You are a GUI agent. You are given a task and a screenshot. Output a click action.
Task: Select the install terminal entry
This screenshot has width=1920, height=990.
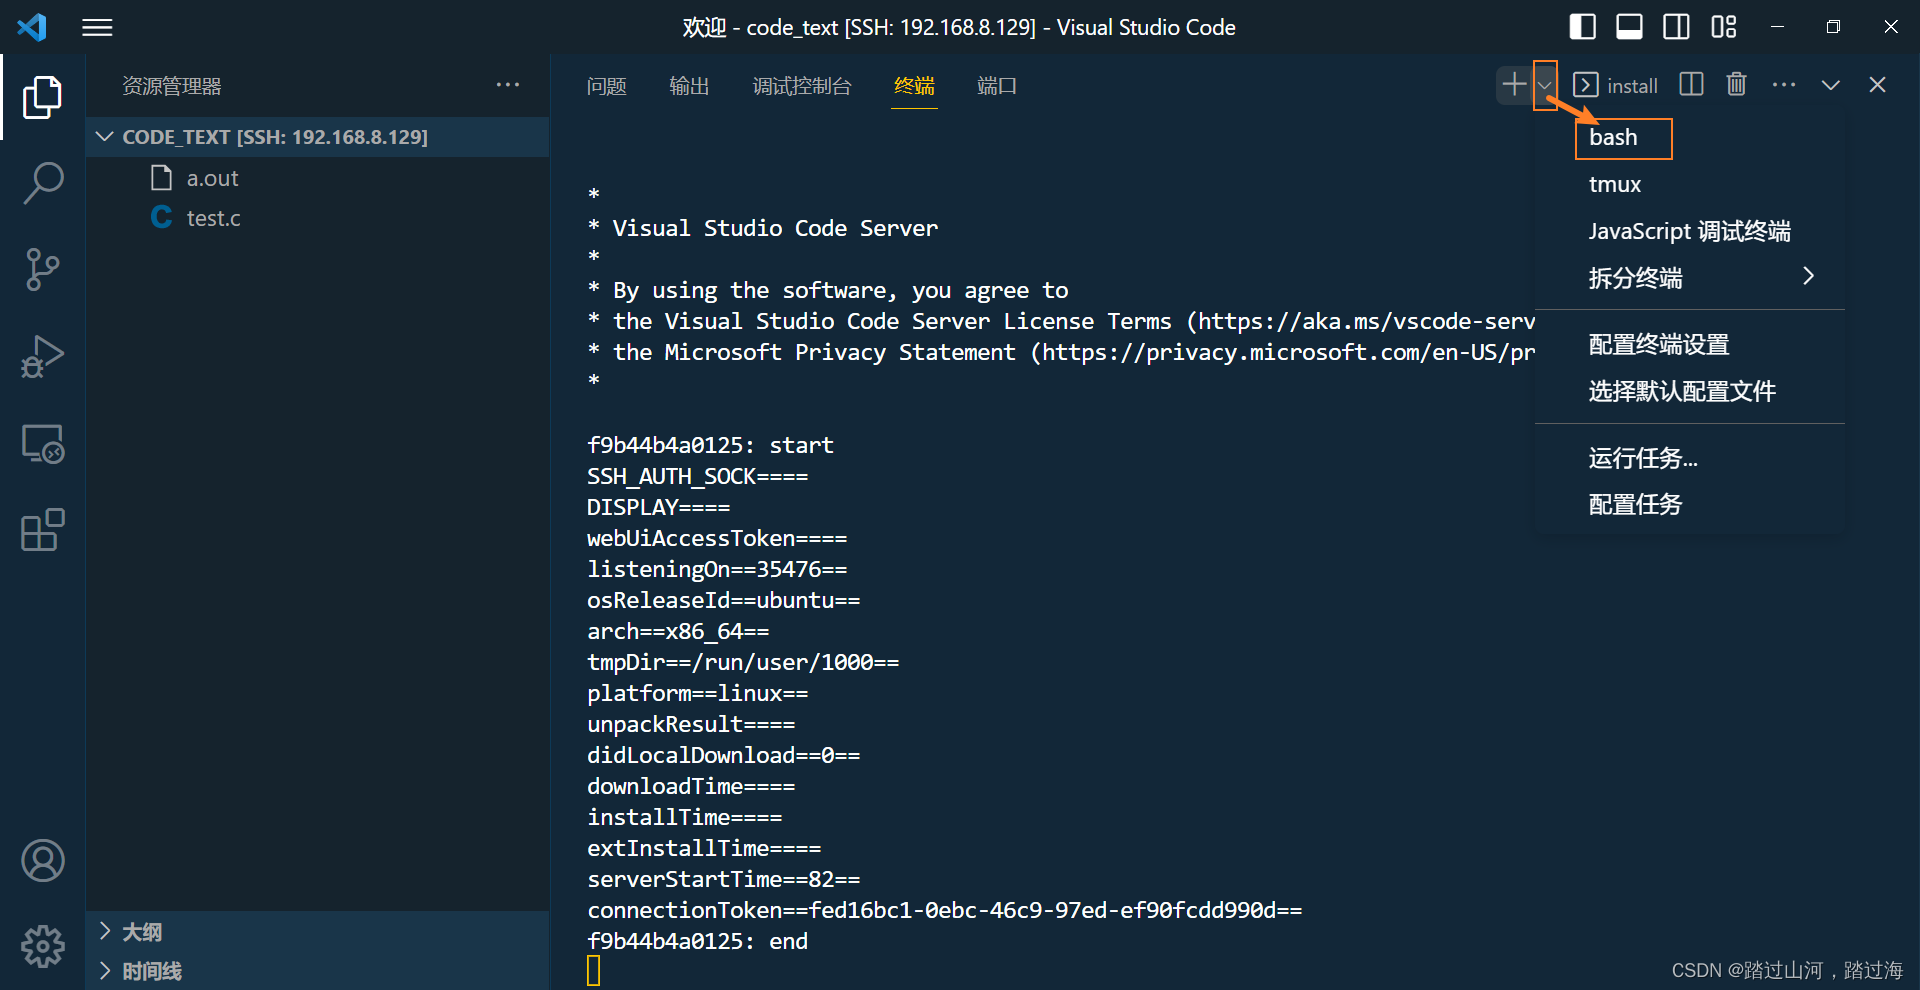tap(1615, 85)
